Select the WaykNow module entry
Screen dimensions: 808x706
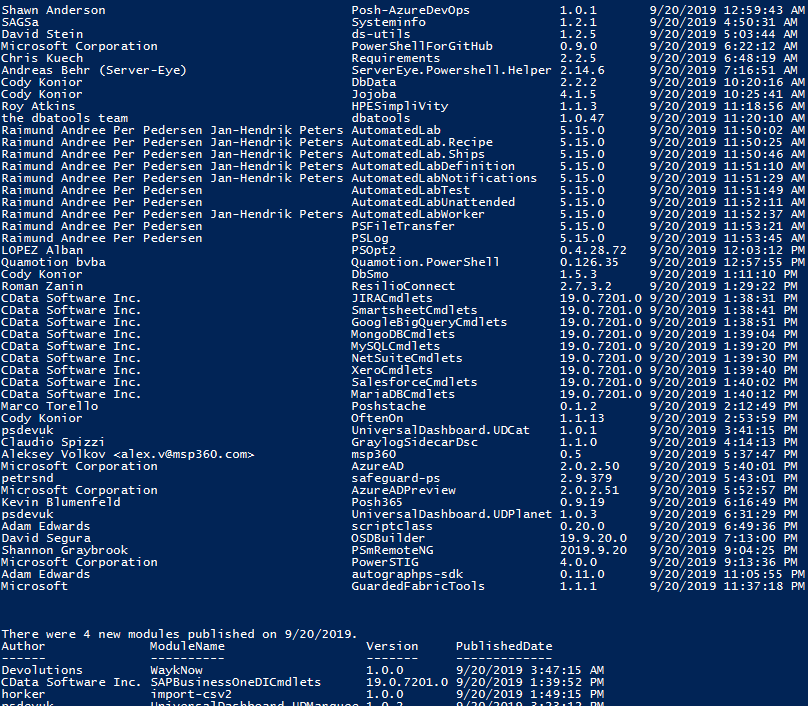(176, 670)
